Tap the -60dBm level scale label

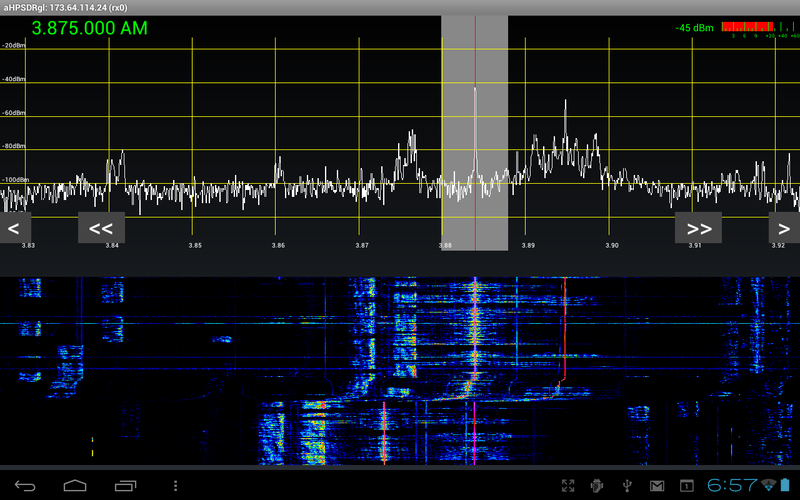[13, 113]
